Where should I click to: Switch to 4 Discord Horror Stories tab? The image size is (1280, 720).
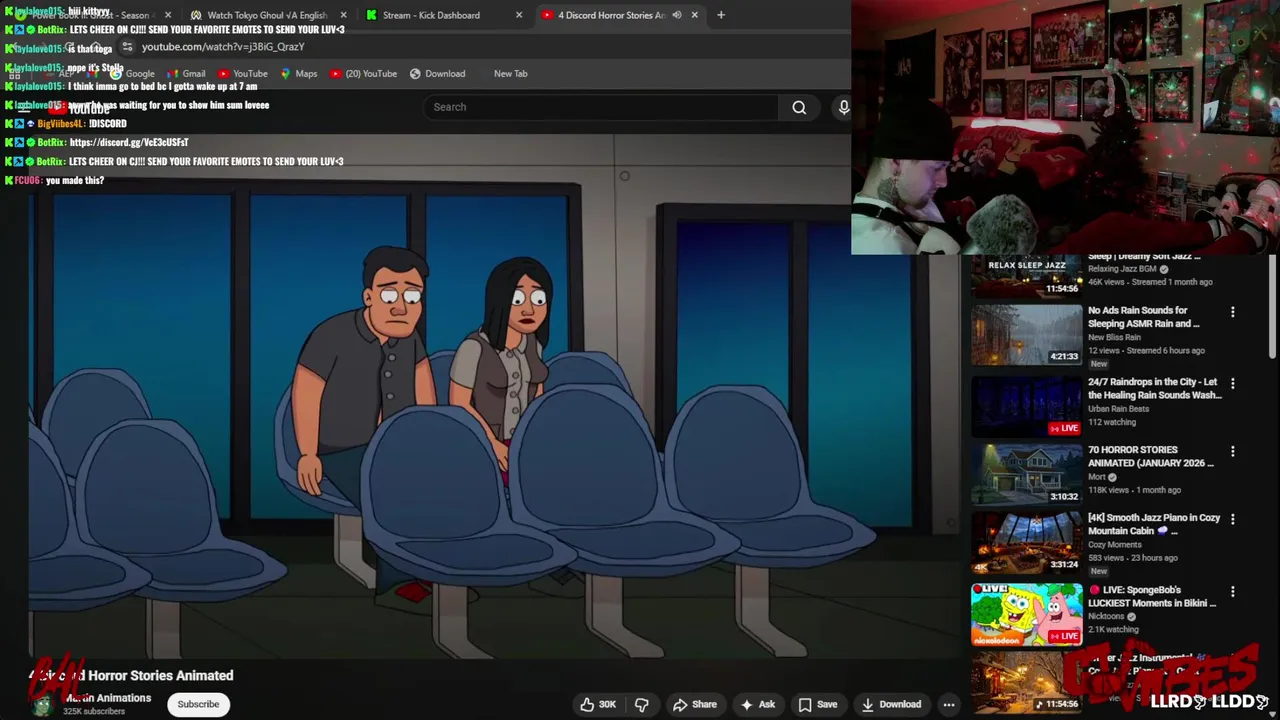coord(611,15)
